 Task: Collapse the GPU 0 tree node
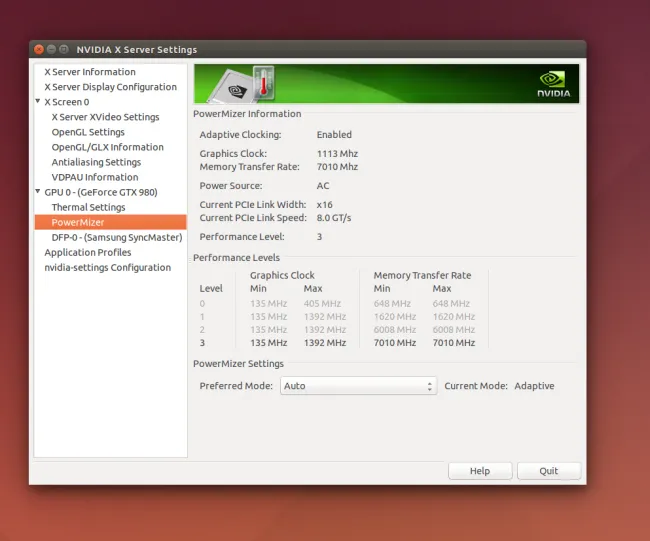coord(38,192)
